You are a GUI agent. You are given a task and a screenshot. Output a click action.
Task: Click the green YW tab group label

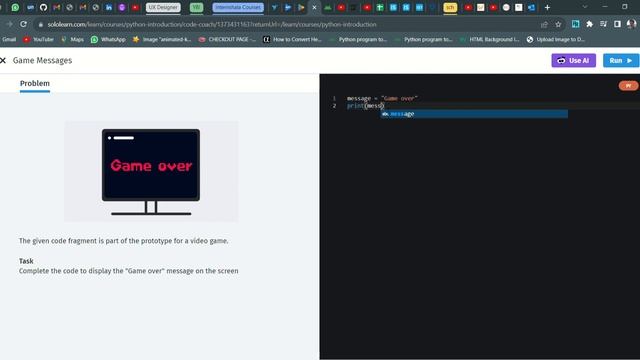point(196,7)
